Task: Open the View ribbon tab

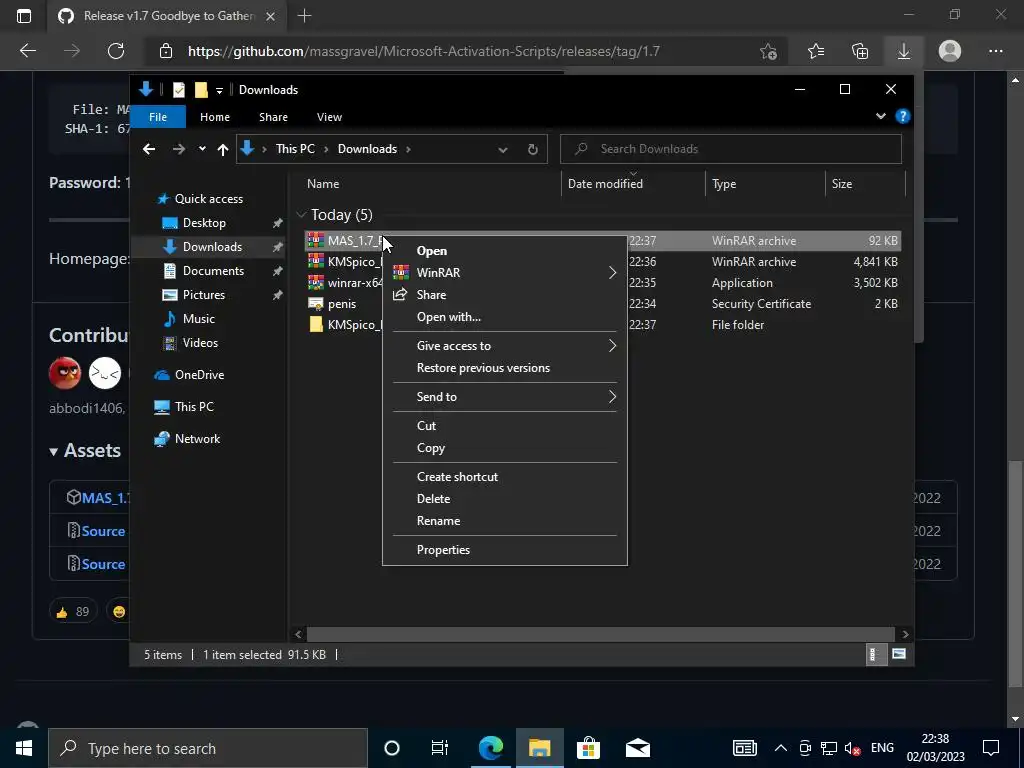Action: point(329,117)
